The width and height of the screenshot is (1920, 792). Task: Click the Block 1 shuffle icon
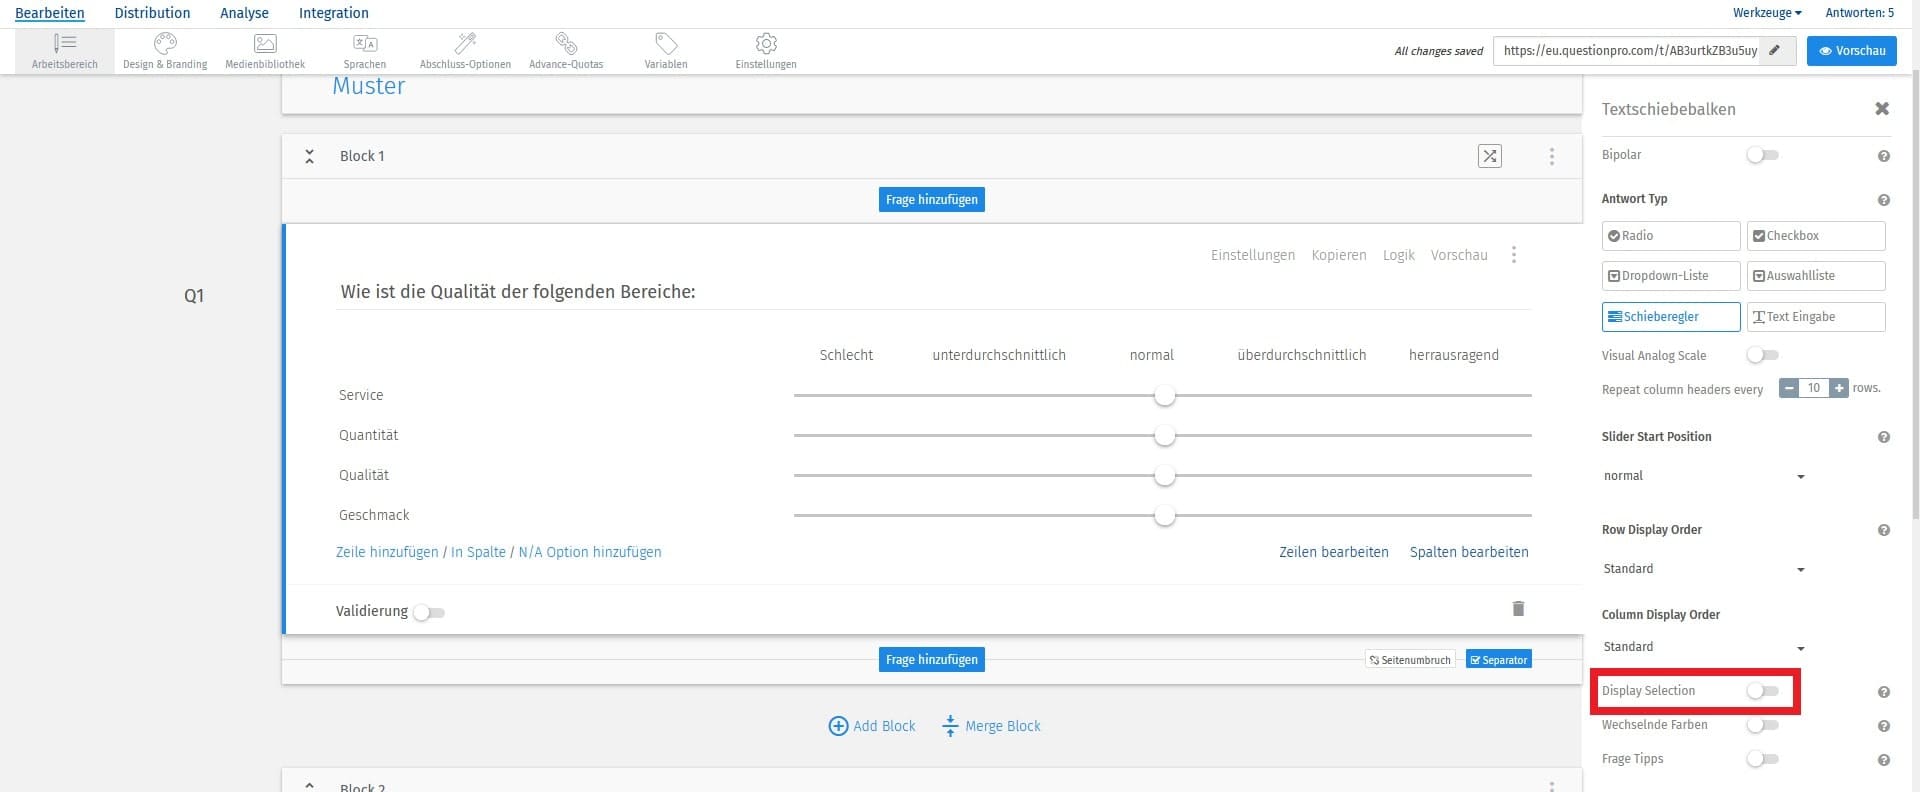click(1490, 156)
